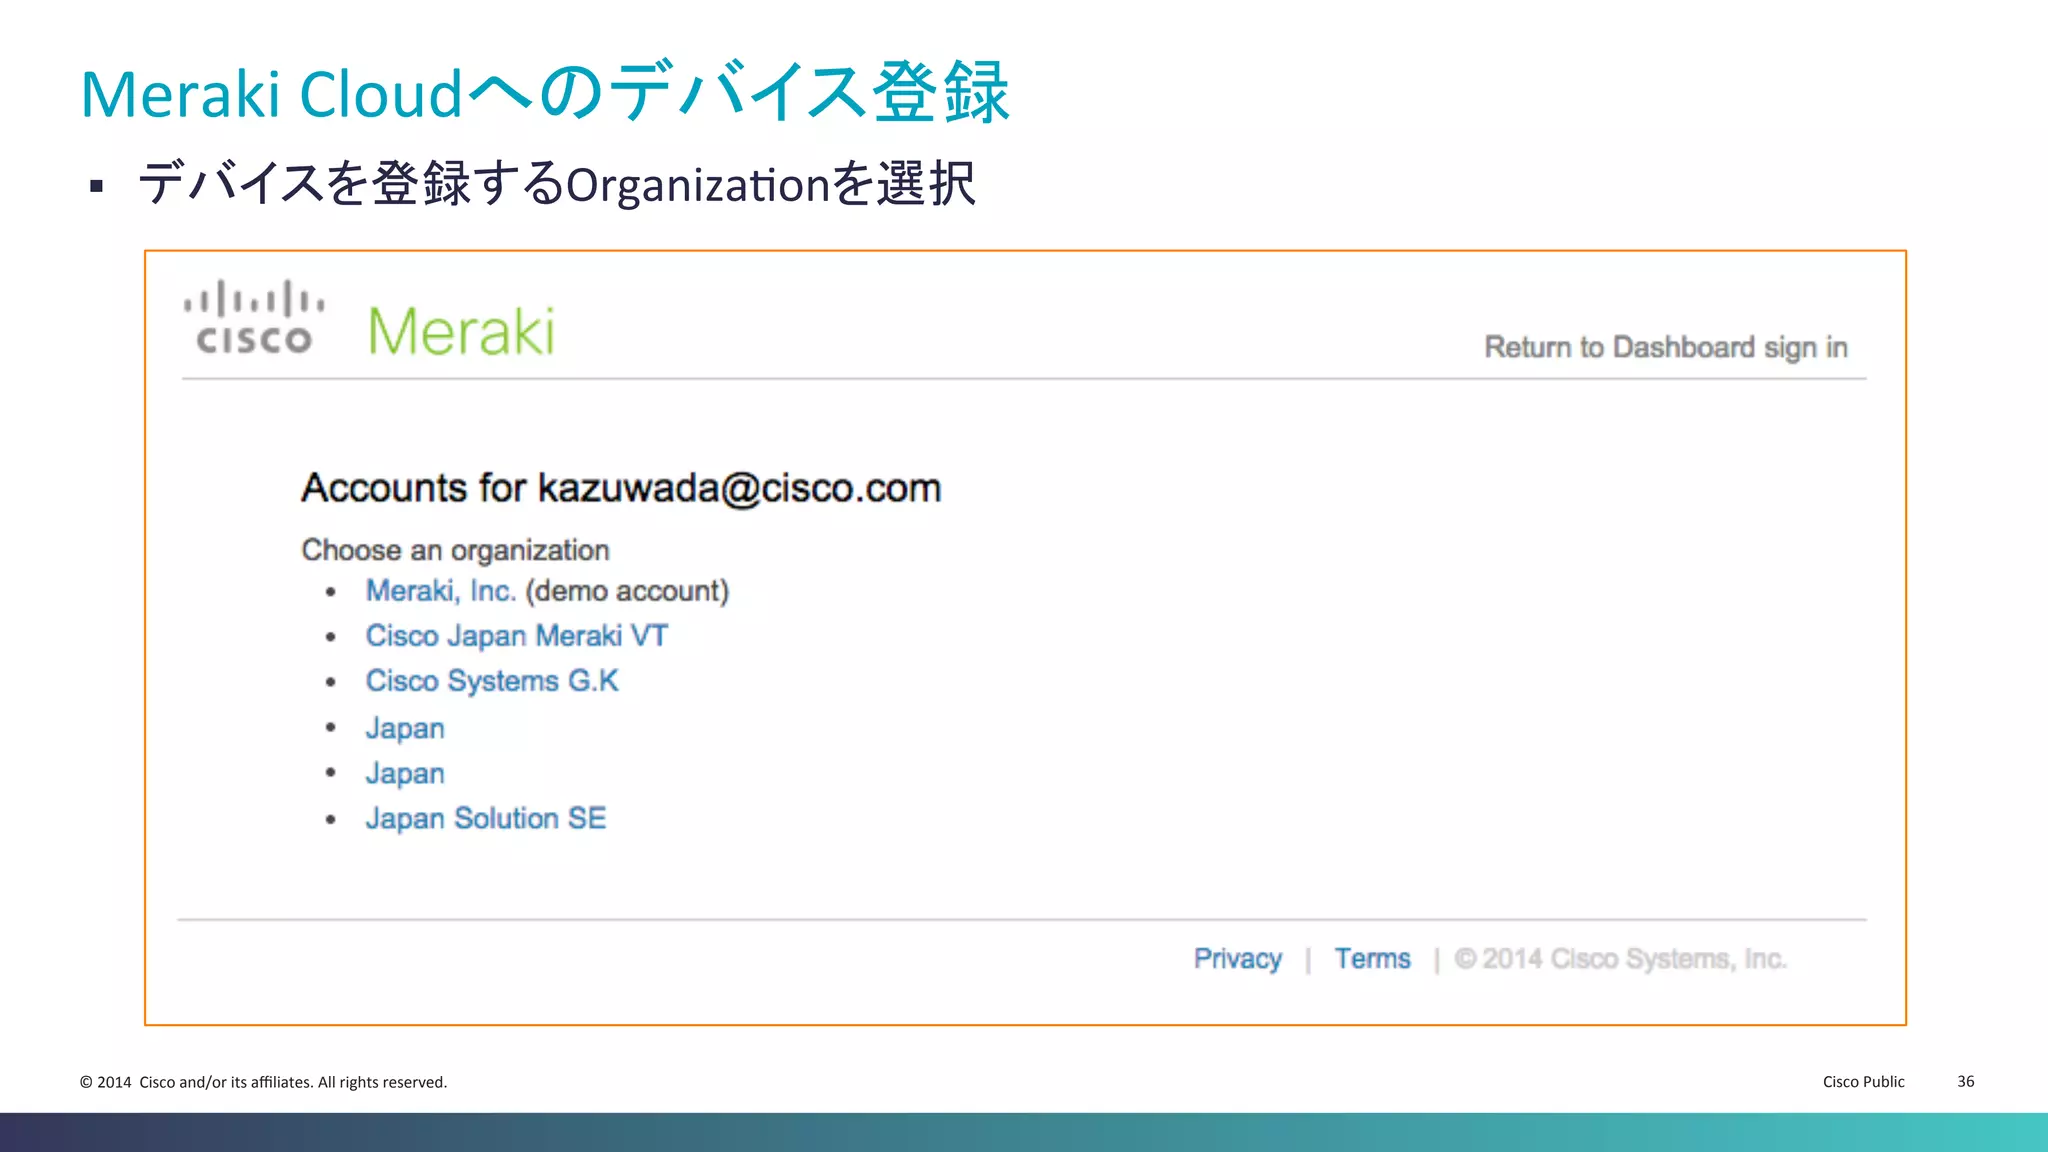
Task: Click the green Meraki logo
Action: pos(461,332)
